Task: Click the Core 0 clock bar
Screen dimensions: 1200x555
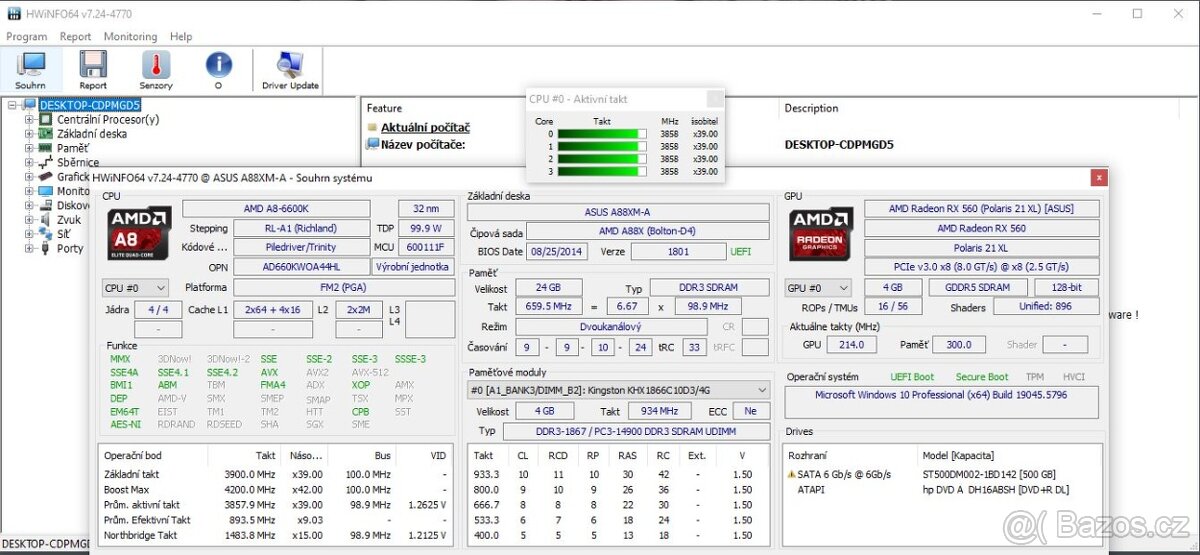Action: 601,133
